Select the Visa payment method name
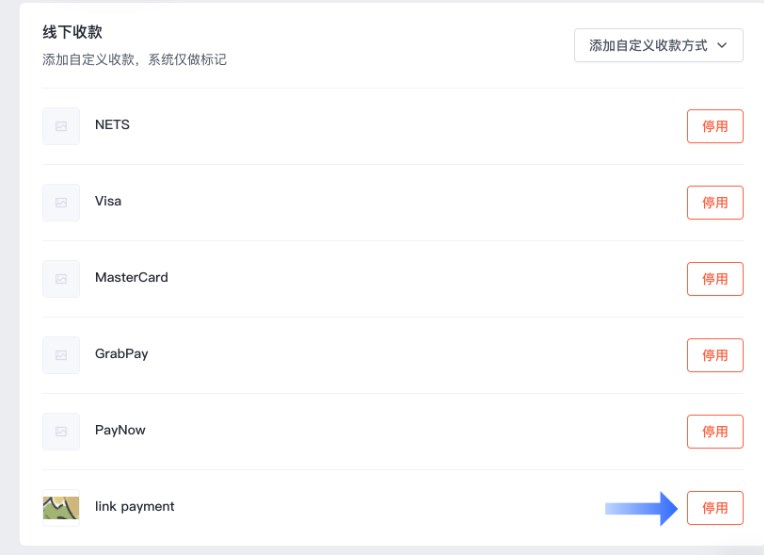The height and width of the screenshot is (555, 764). (108, 201)
